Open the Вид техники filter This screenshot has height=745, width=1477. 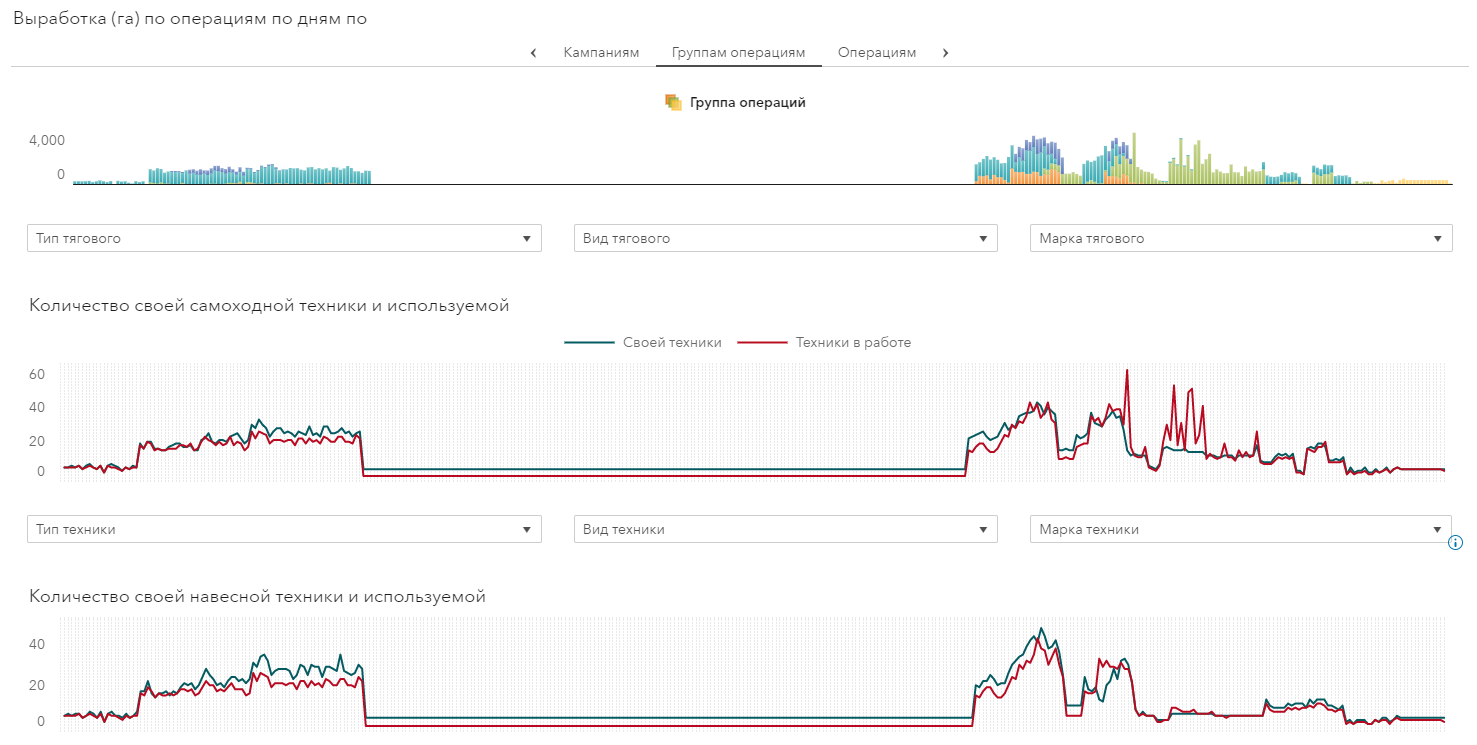click(785, 529)
